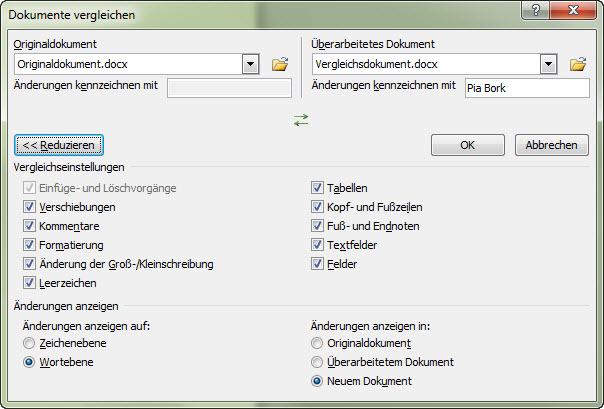Browse for revised document folder icon
604x409 pixels.
[577, 65]
